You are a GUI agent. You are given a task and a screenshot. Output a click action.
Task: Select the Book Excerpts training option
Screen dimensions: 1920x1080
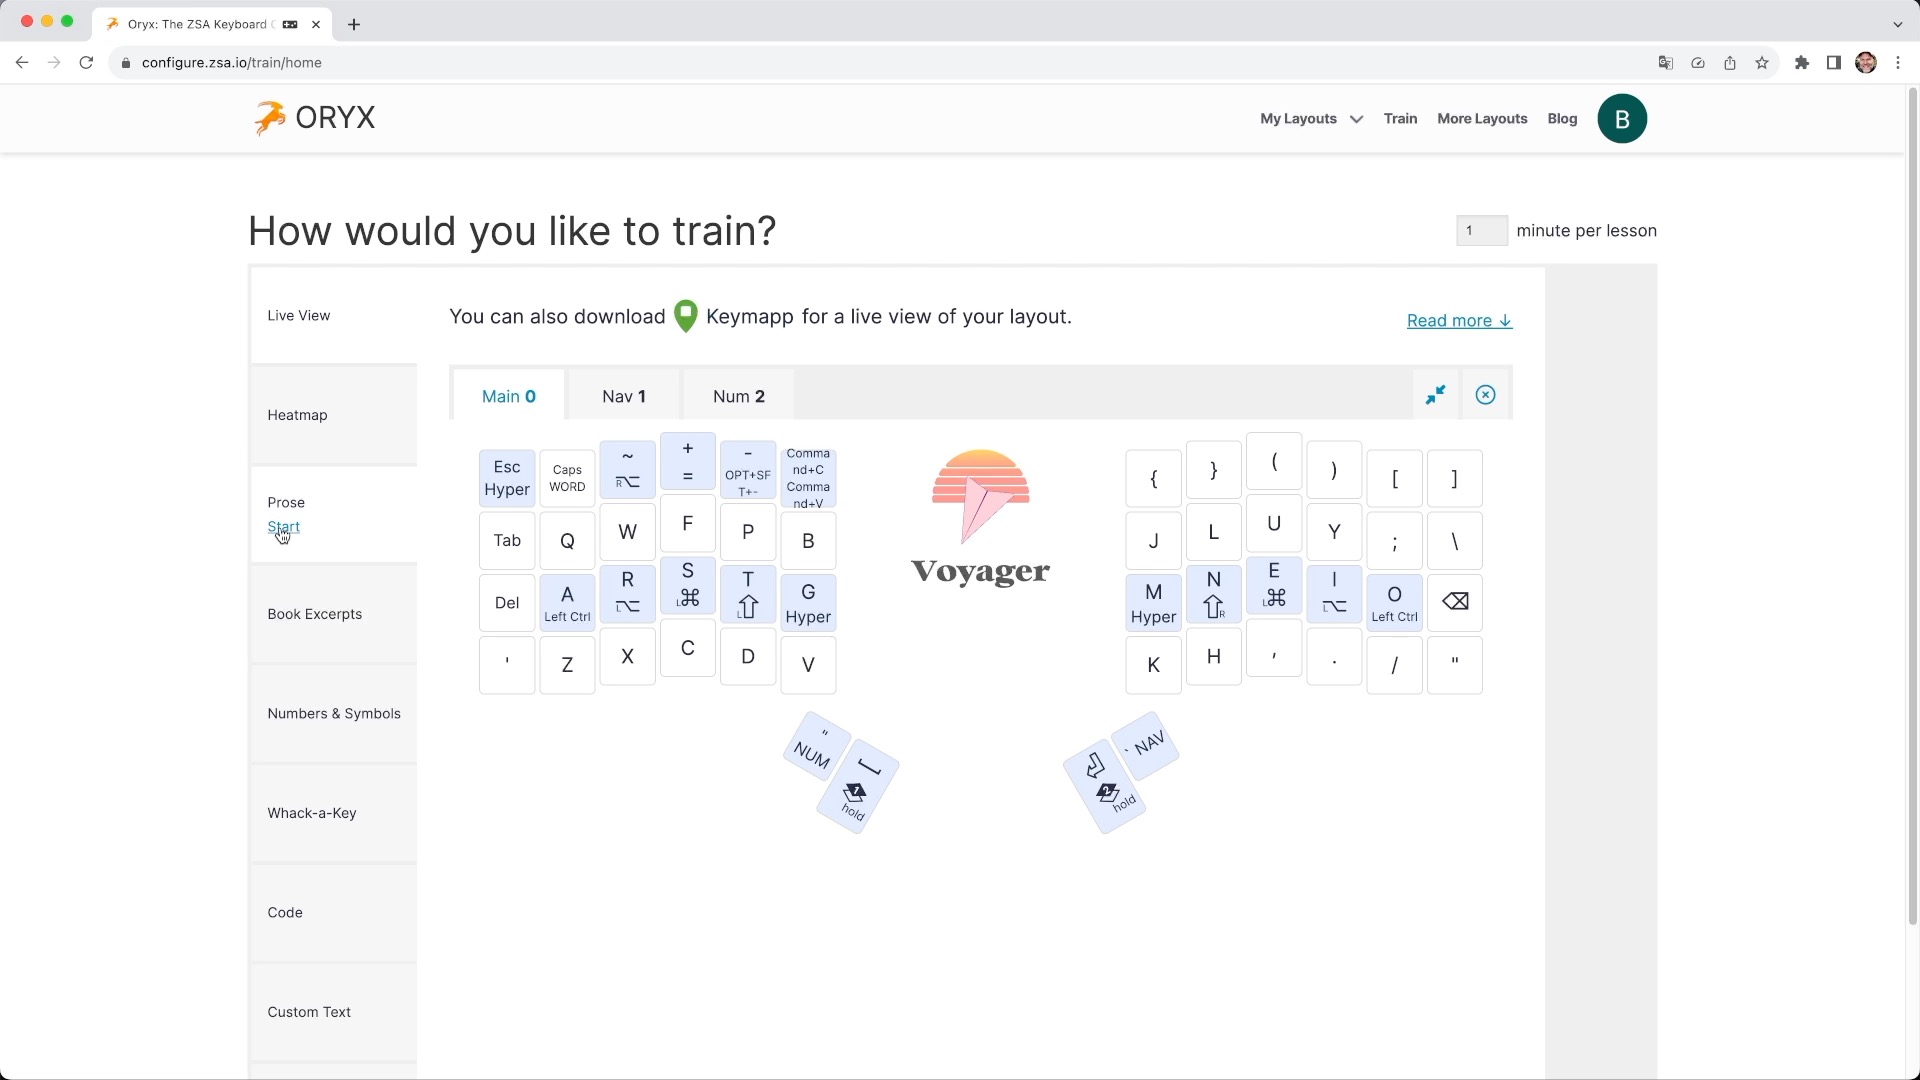tap(315, 613)
